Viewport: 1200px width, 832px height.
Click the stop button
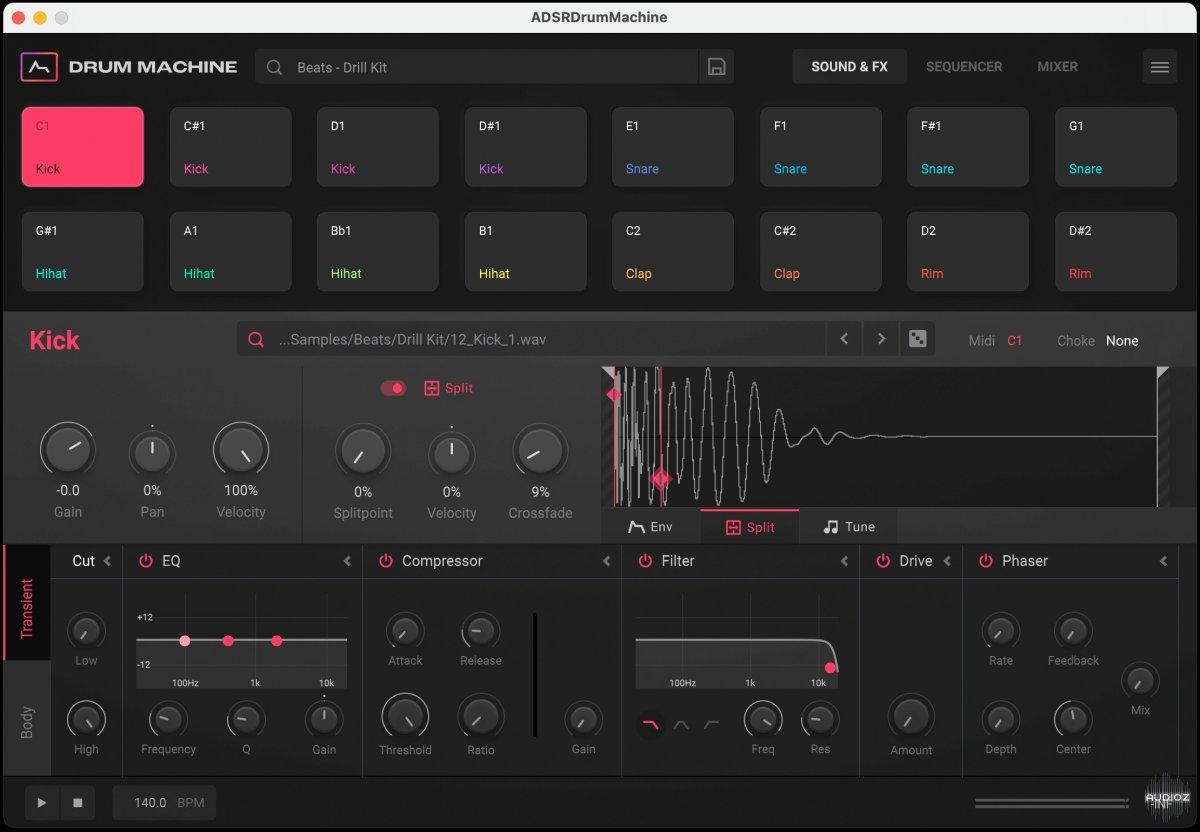pos(77,803)
